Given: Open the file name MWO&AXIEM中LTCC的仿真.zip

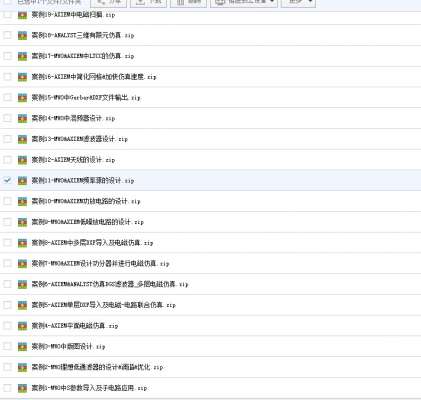Looking at the screenshot, I should 83,56.
